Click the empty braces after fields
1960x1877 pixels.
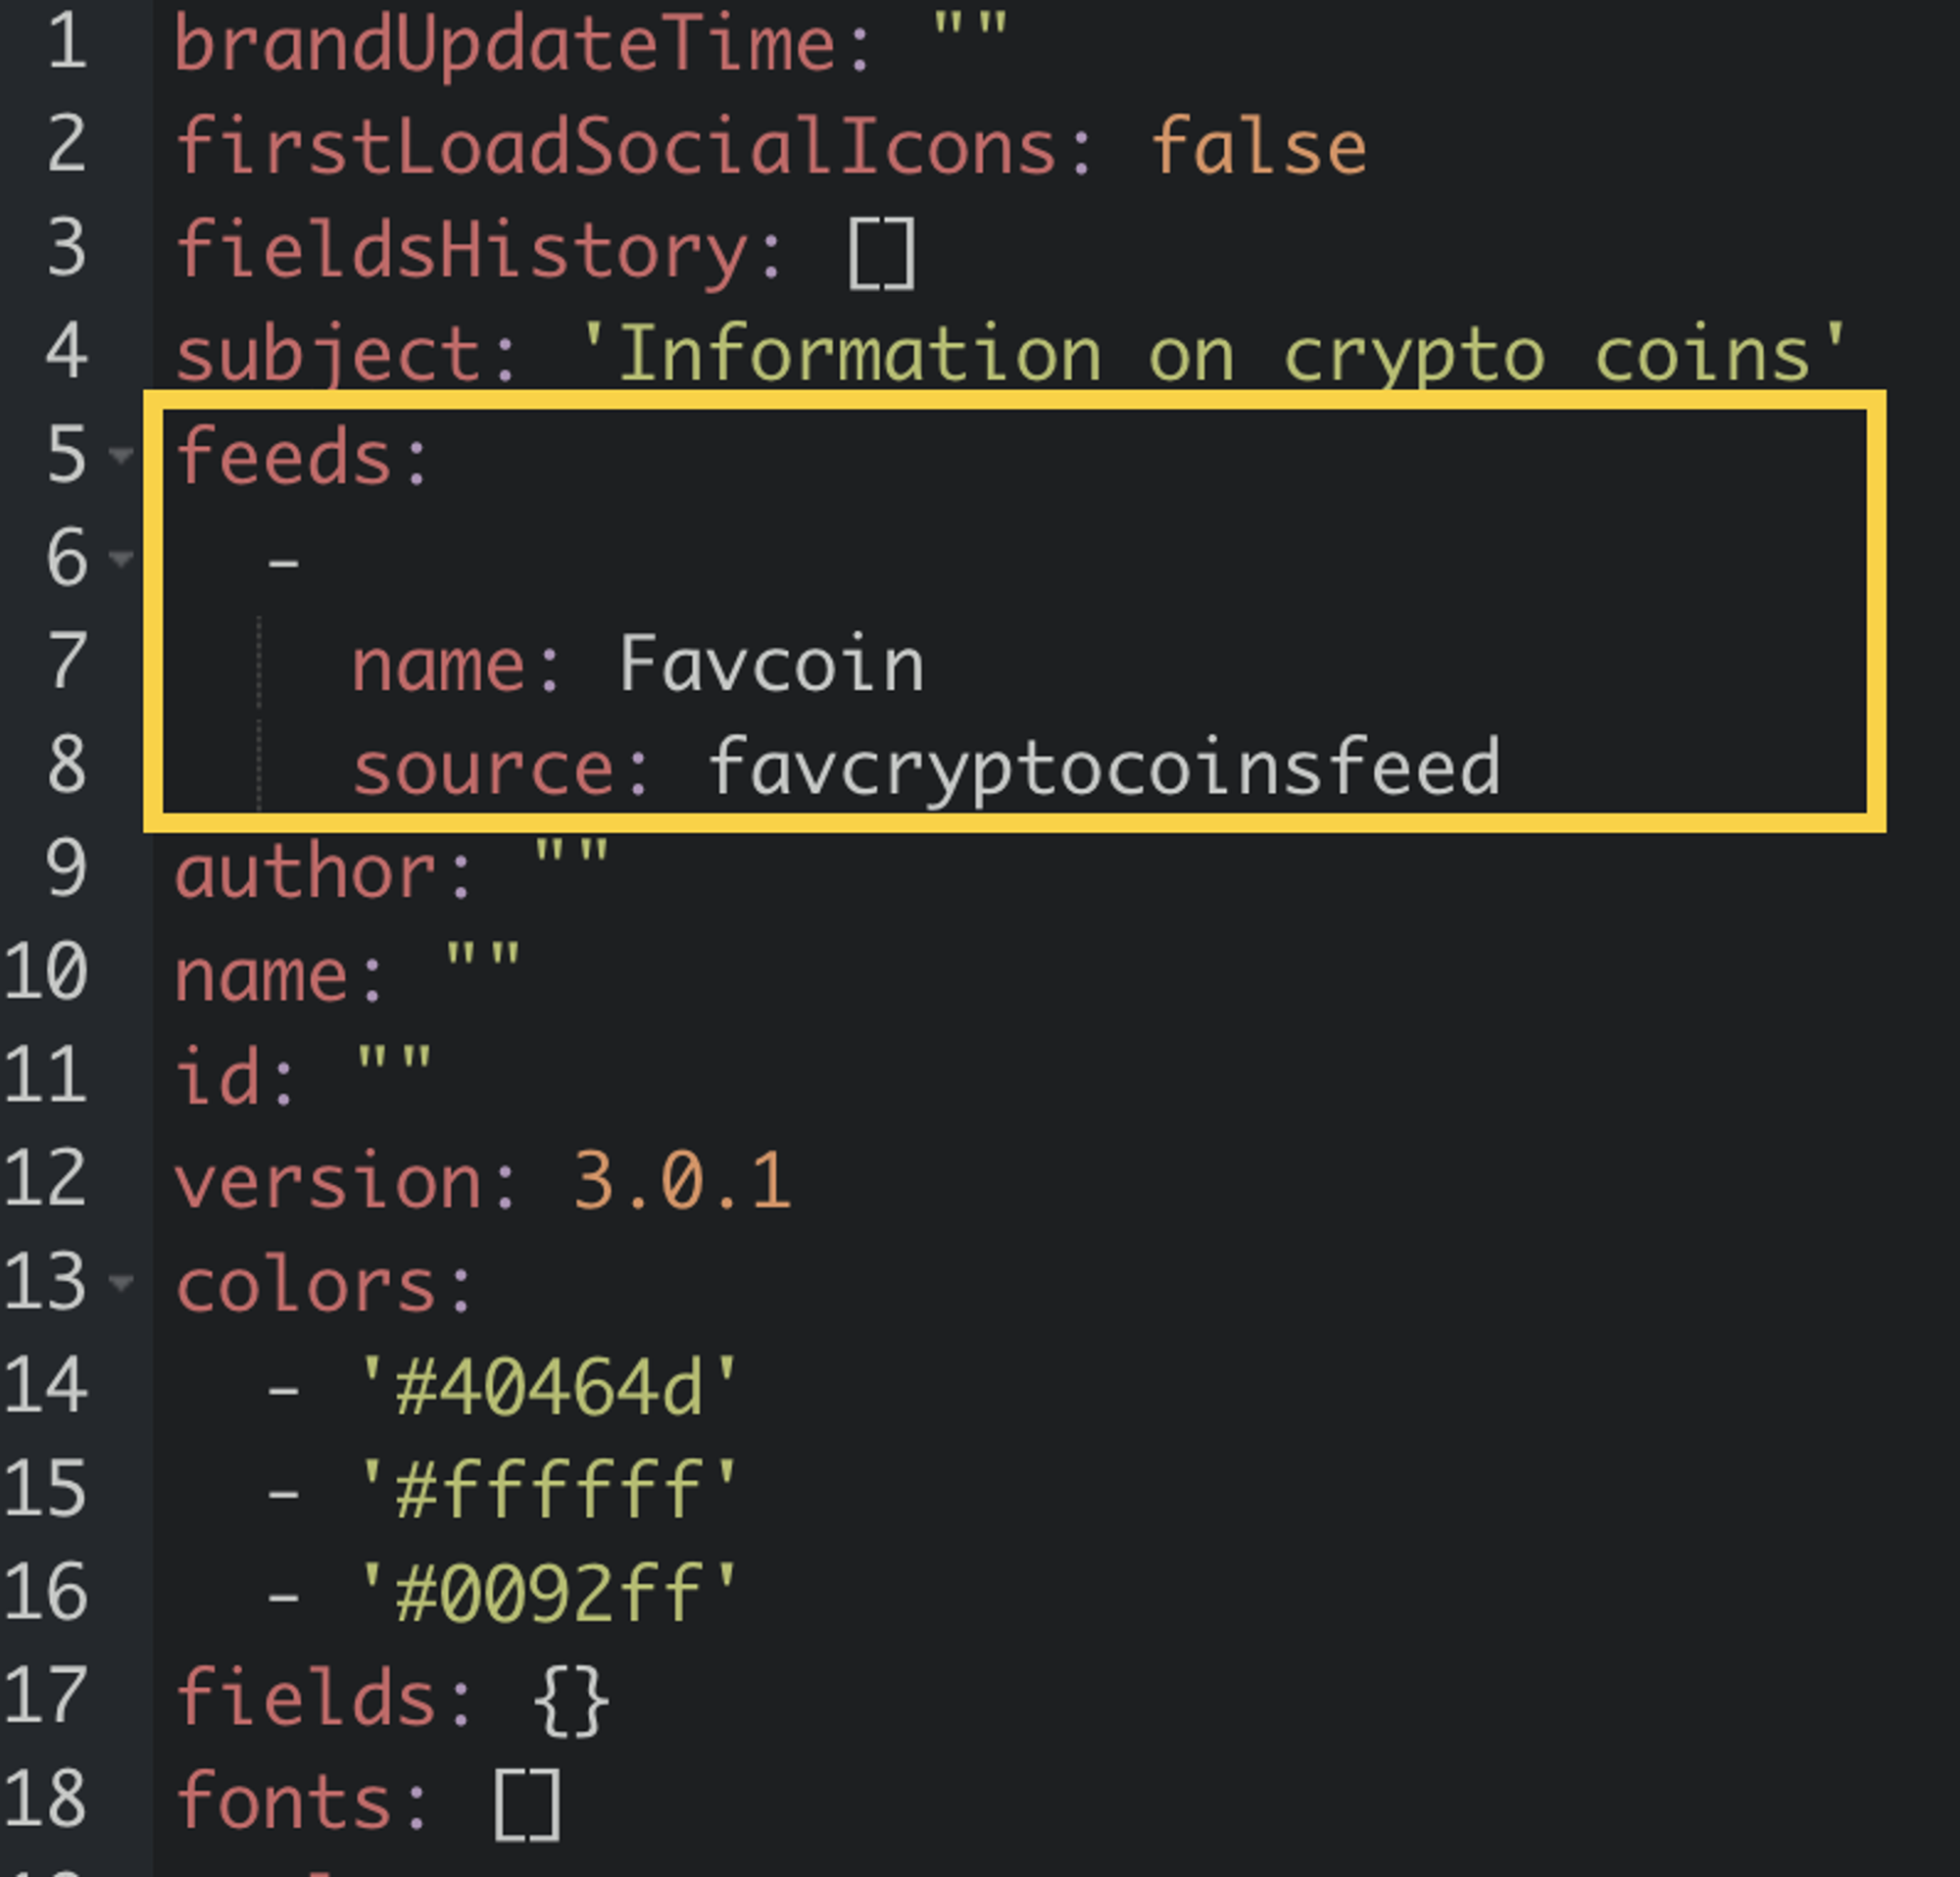(570, 1699)
